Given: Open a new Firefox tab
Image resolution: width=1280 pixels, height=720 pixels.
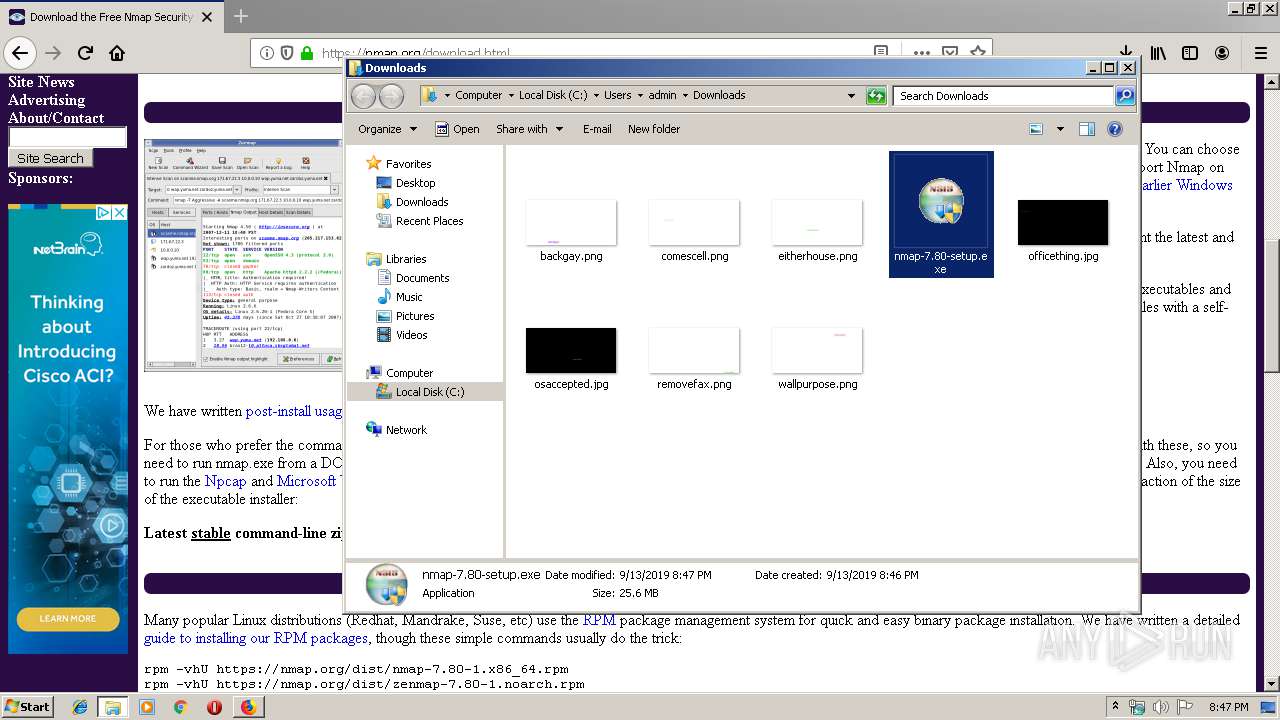Looking at the screenshot, I should 241,16.
